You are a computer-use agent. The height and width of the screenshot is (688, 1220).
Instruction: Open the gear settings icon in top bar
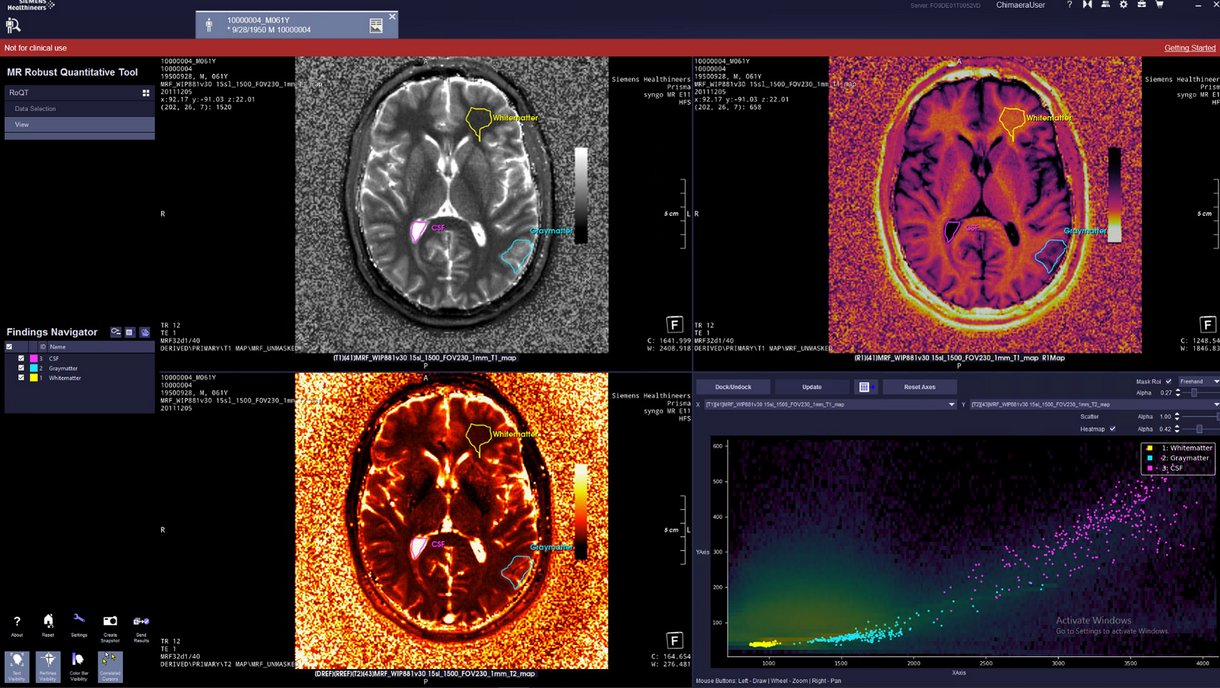click(1123, 5)
